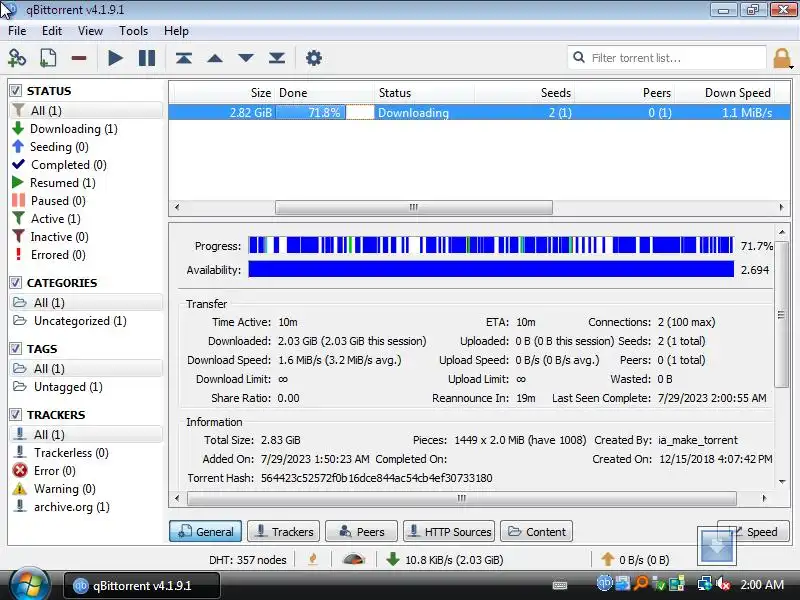Resume torrent with the play icon
Viewport: 800px width, 600px height.
pos(115,58)
